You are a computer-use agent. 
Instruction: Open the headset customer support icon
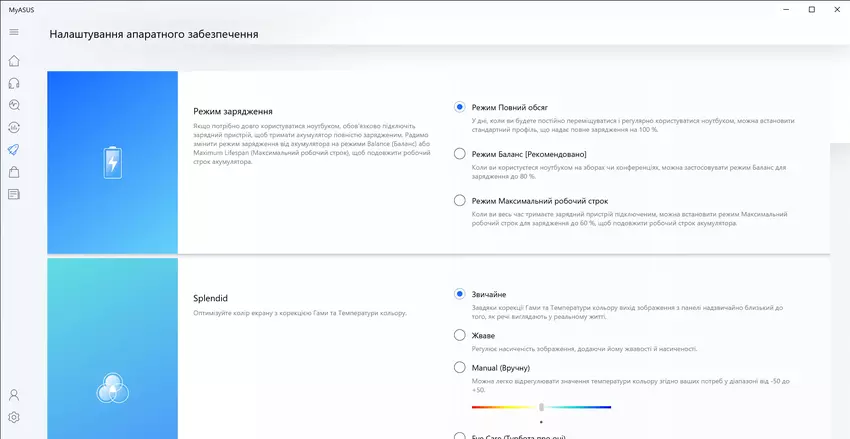pyautogui.click(x=14, y=83)
